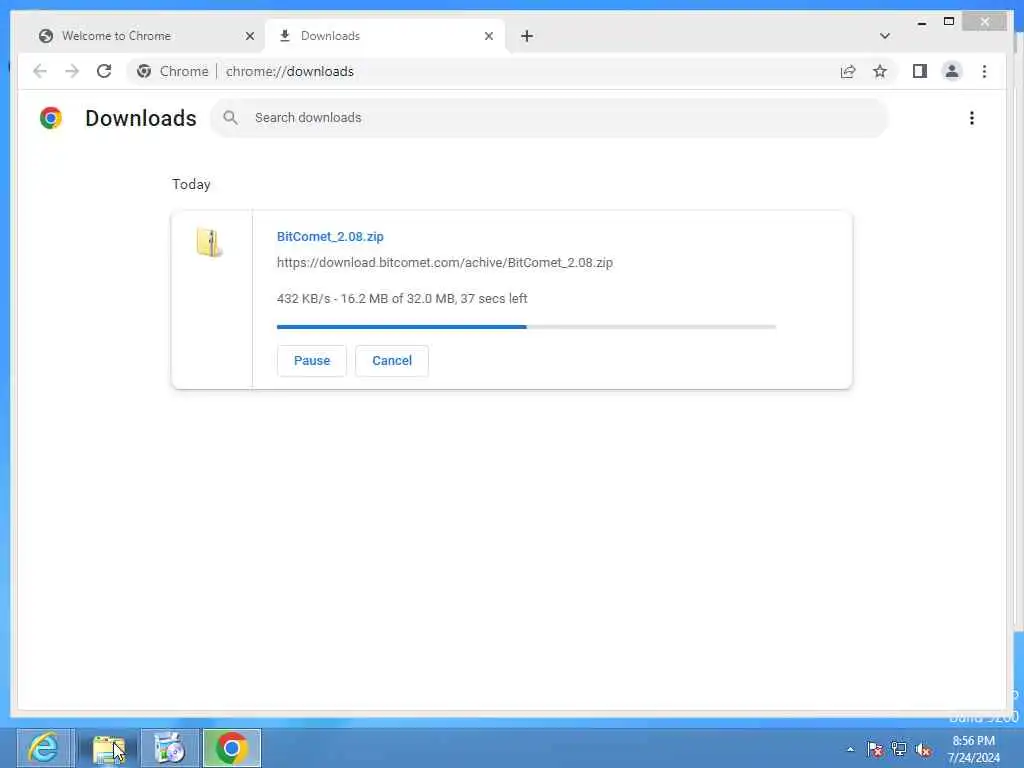1024x768 pixels.
Task: Click the Today date heading
Action: click(x=191, y=184)
